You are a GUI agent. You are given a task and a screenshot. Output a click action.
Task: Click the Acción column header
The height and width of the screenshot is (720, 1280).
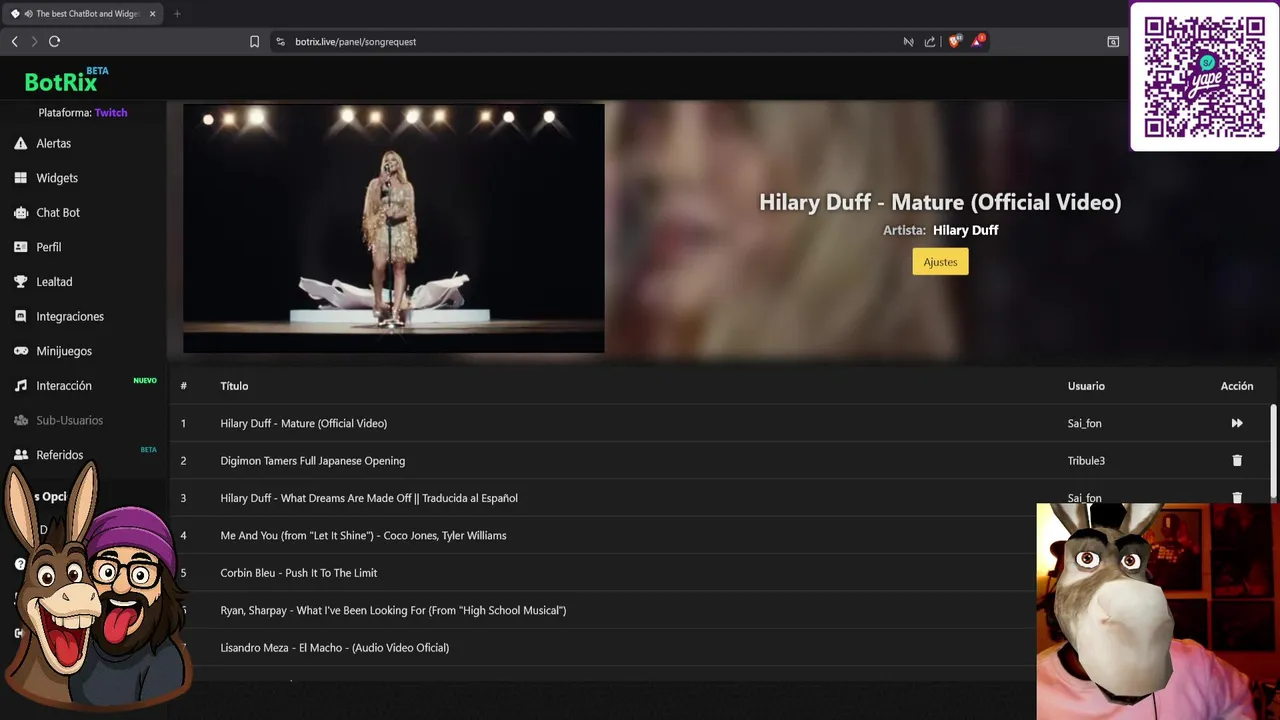[1237, 386]
